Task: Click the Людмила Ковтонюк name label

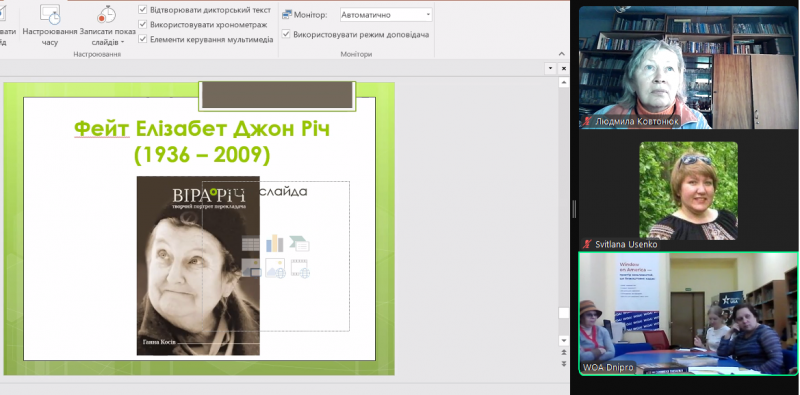Action: (636, 122)
